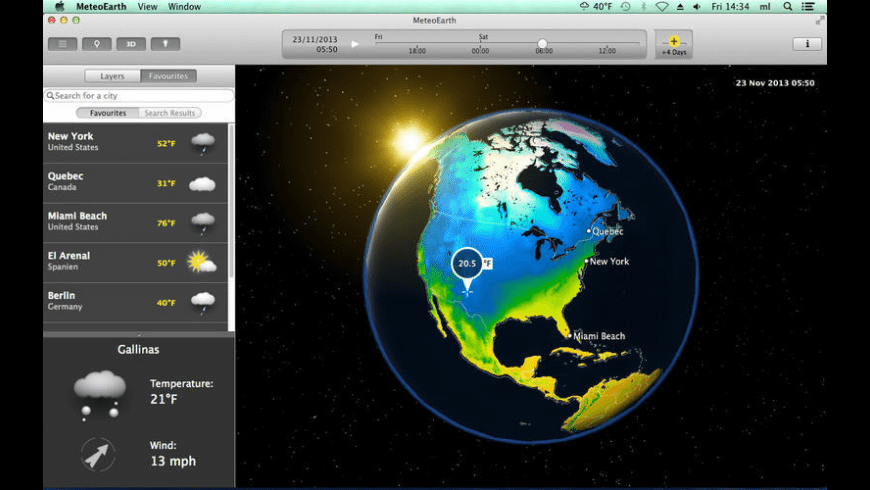Screen dimensions: 870x490
Task: Select El Arenal in favourites list
Action: coord(135,262)
